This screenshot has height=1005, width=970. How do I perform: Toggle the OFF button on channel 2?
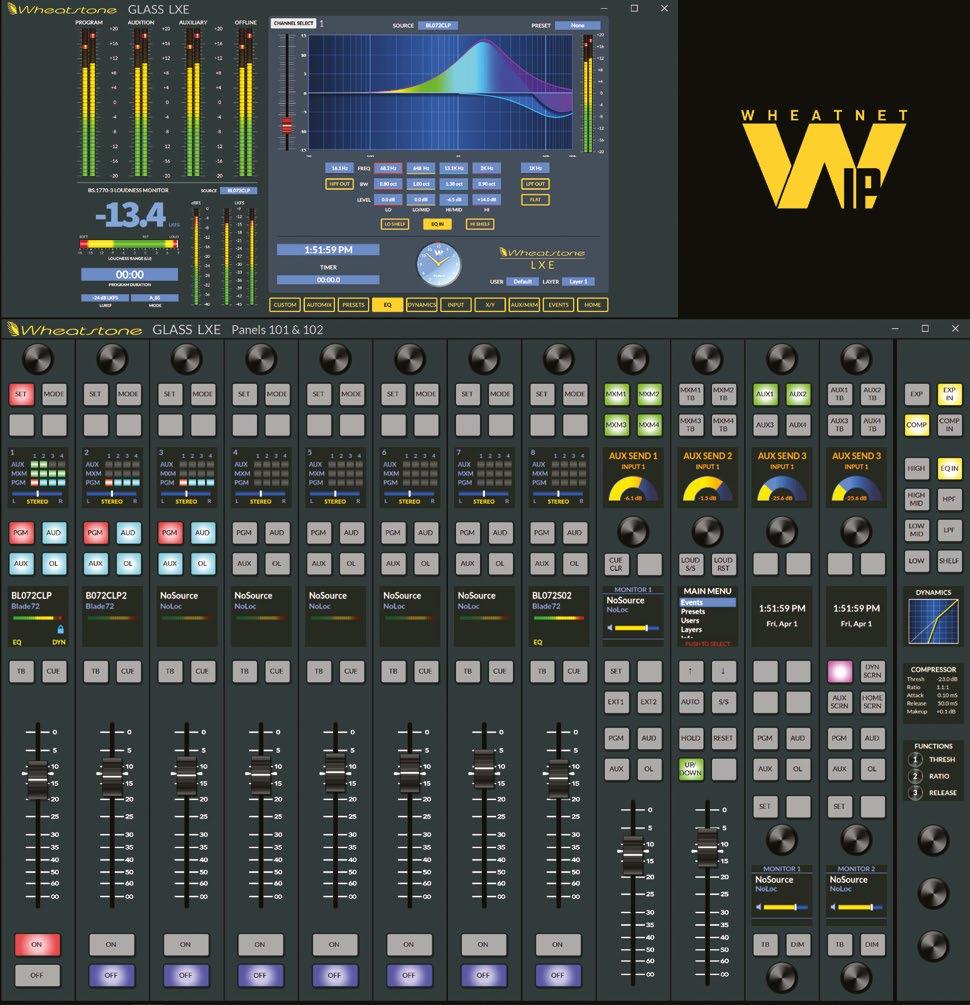(x=111, y=975)
